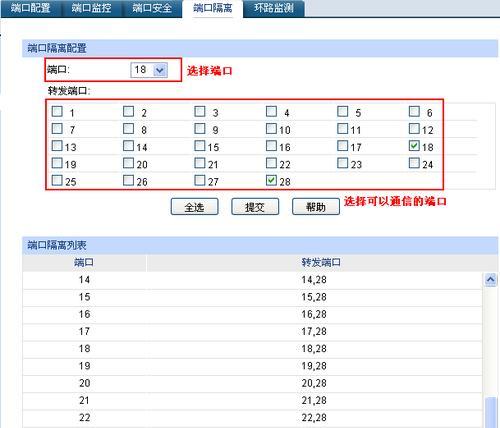
Task: Click forwarding value 18,28 in list
Action: 314,349
